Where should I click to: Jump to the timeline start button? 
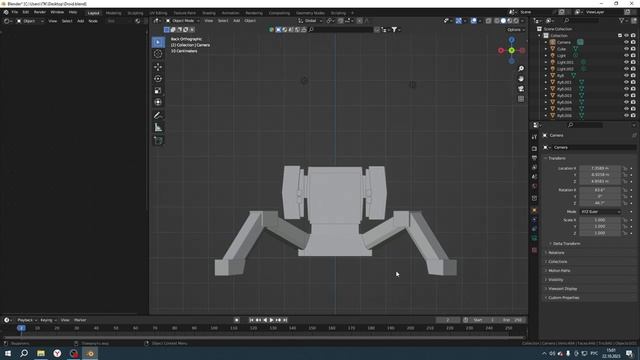pos(251,320)
